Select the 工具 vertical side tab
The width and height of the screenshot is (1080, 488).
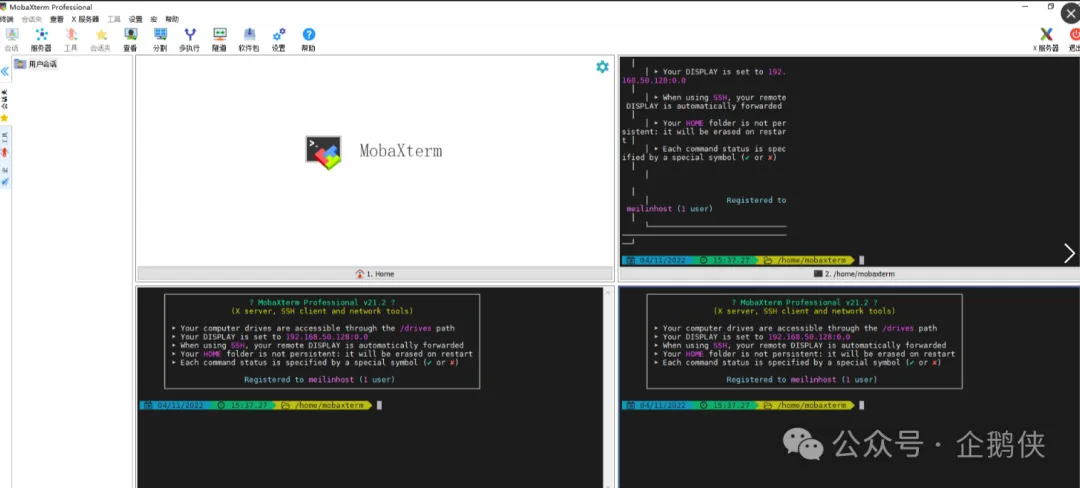pyautogui.click(x=5, y=143)
